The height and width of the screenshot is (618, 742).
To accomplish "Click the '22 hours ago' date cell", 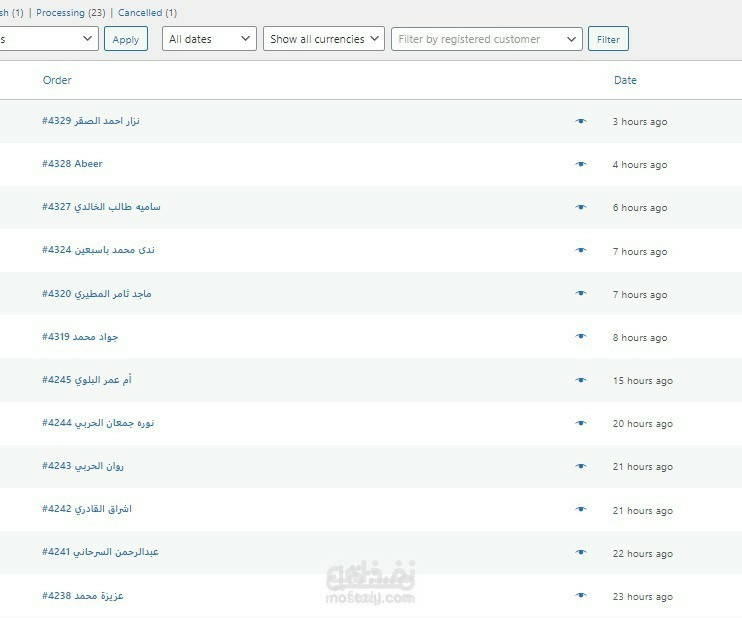I will pos(643,554).
